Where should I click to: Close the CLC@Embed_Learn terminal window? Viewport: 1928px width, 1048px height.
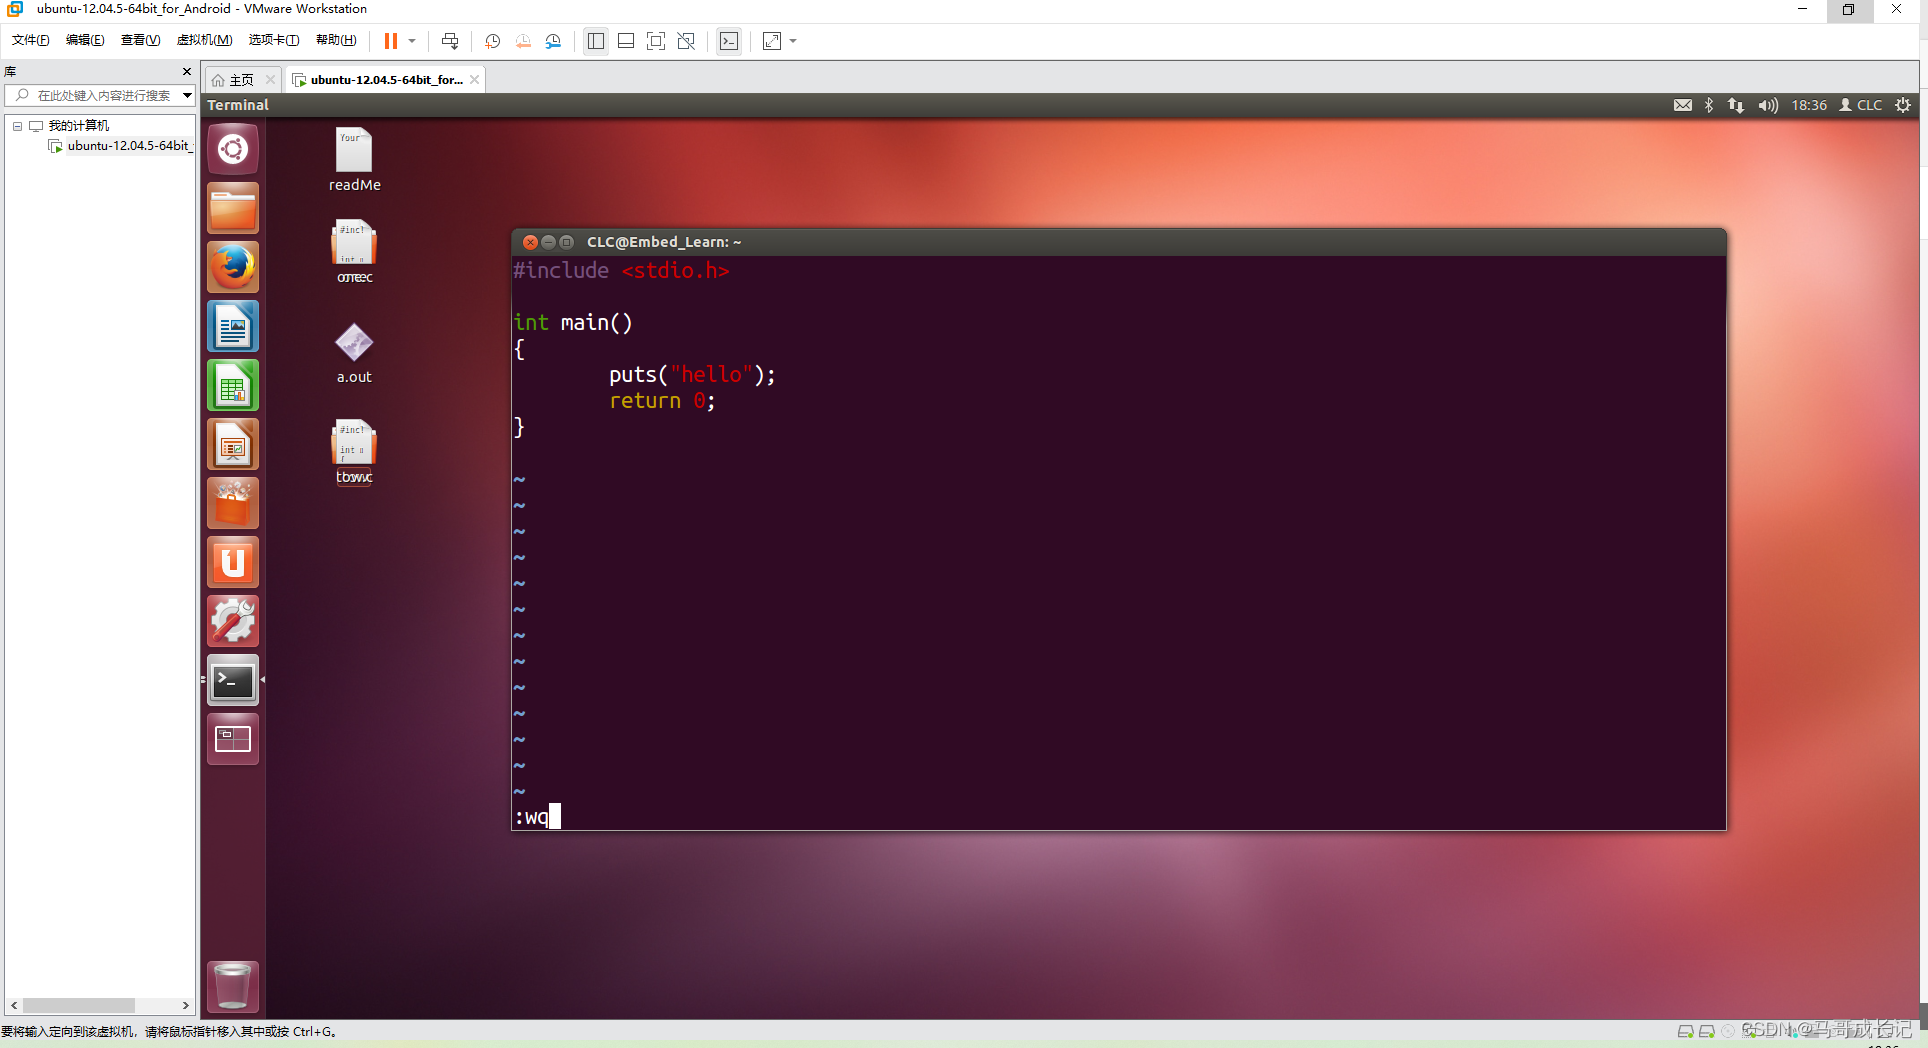pyautogui.click(x=530, y=242)
